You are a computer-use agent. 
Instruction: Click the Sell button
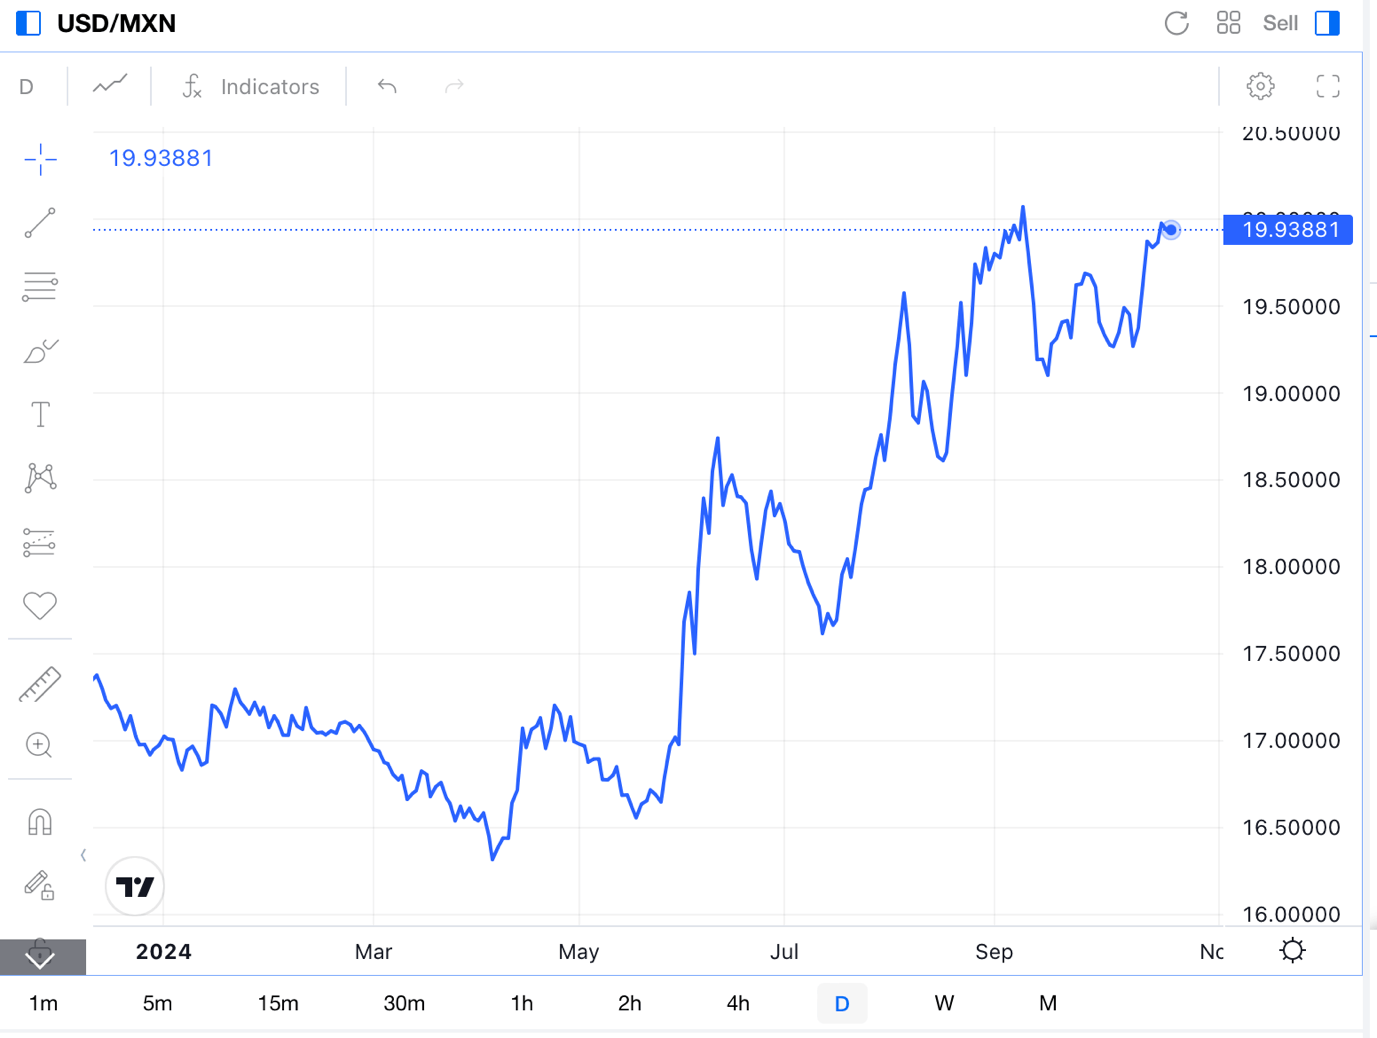point(1280,23)
